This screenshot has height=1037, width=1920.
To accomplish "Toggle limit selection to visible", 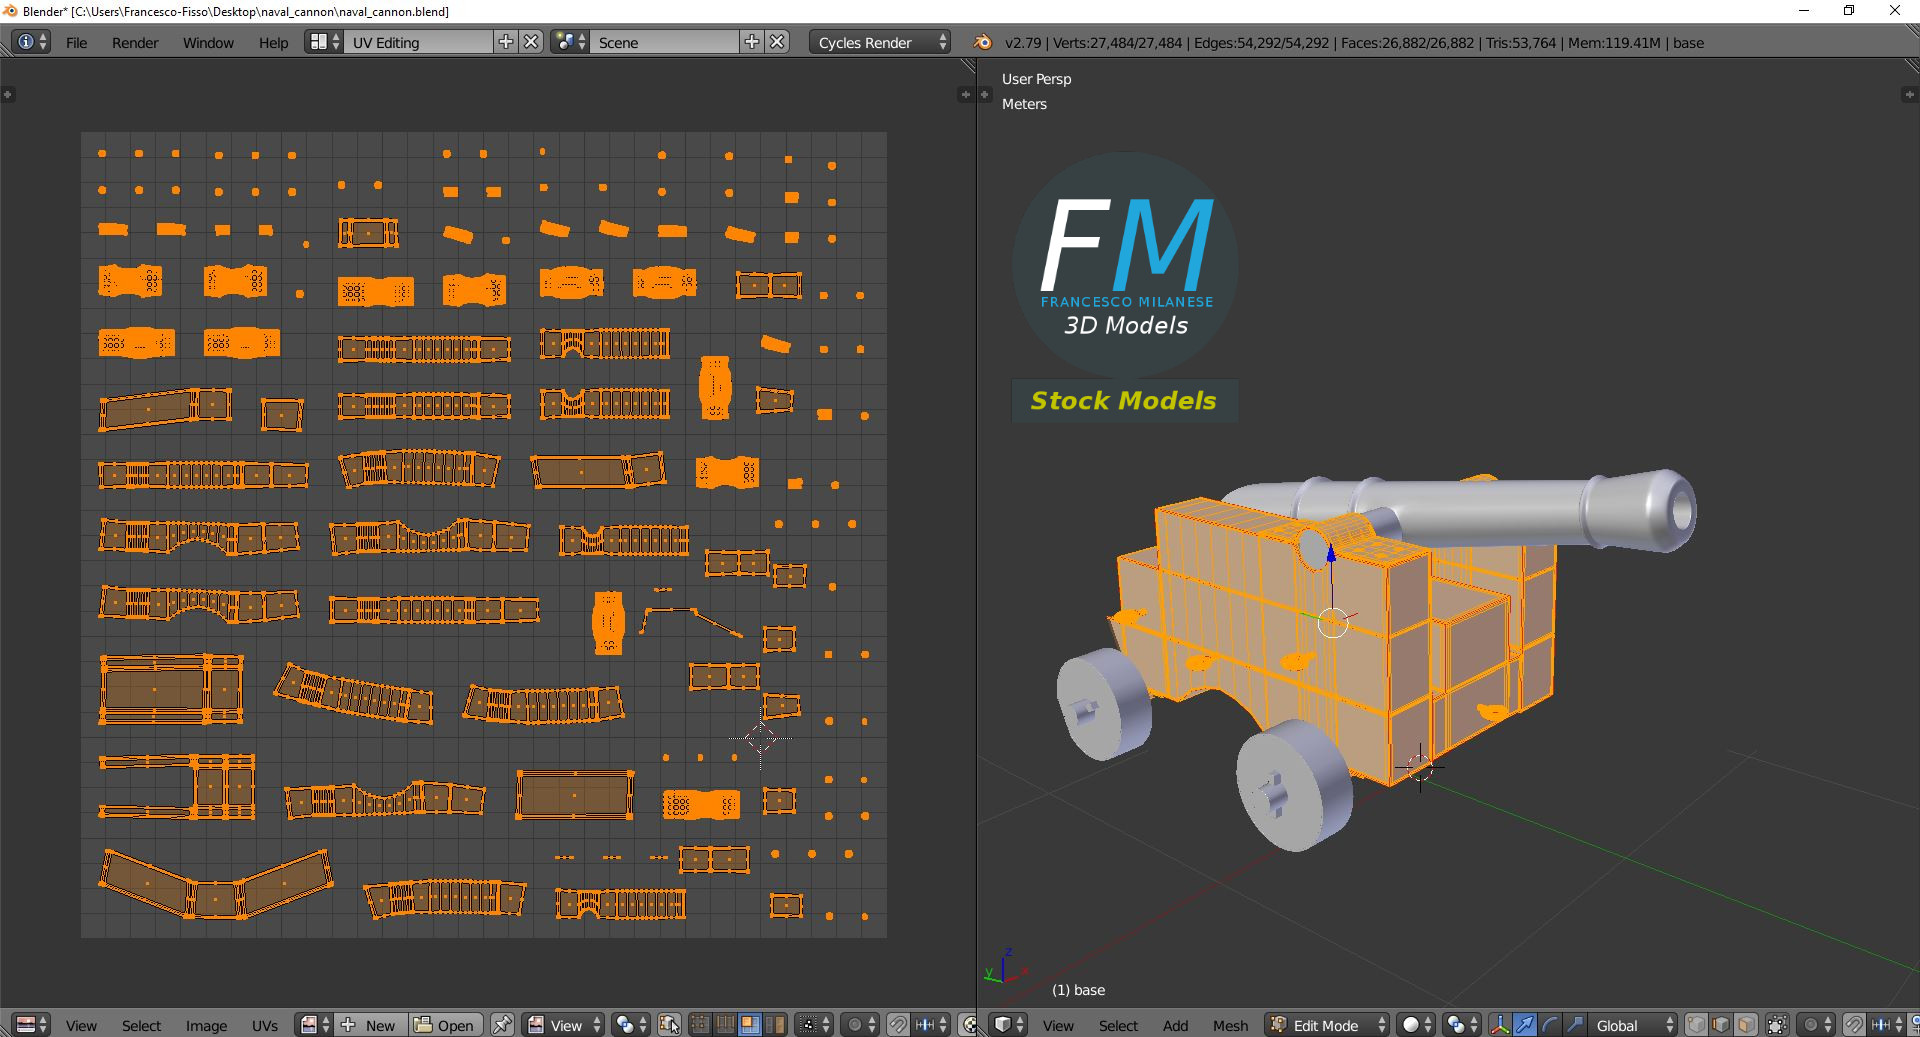I will 1778,1025.
